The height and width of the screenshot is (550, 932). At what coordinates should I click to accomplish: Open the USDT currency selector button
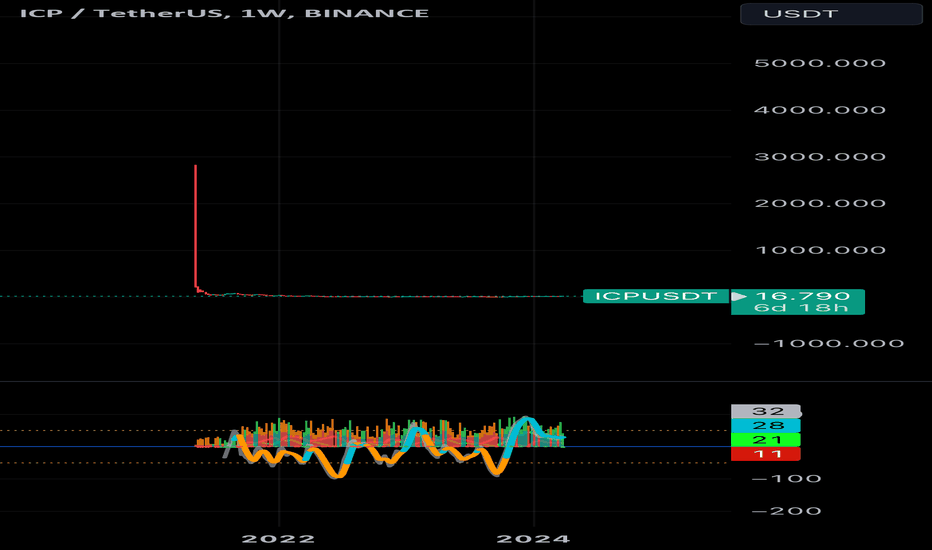830,14
